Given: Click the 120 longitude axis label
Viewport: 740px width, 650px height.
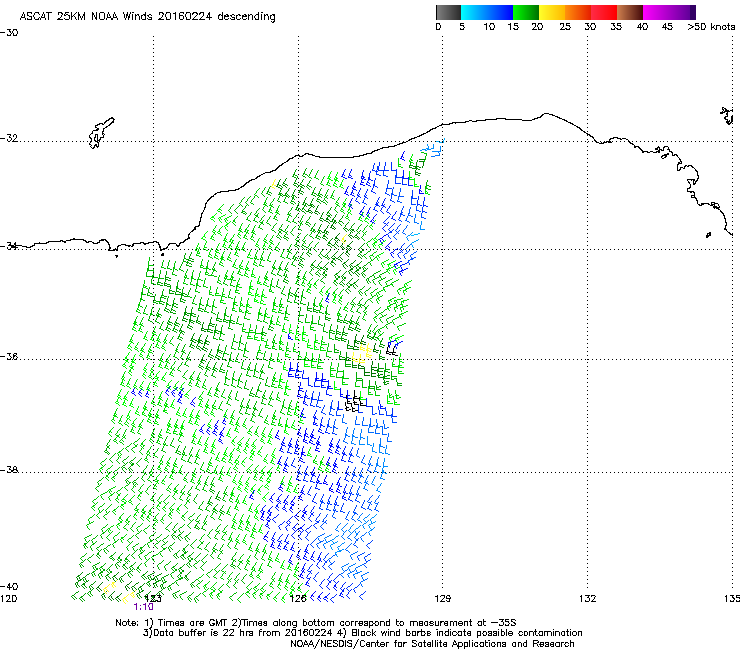Looking at the screenshot, I should (x=8, y=599).
